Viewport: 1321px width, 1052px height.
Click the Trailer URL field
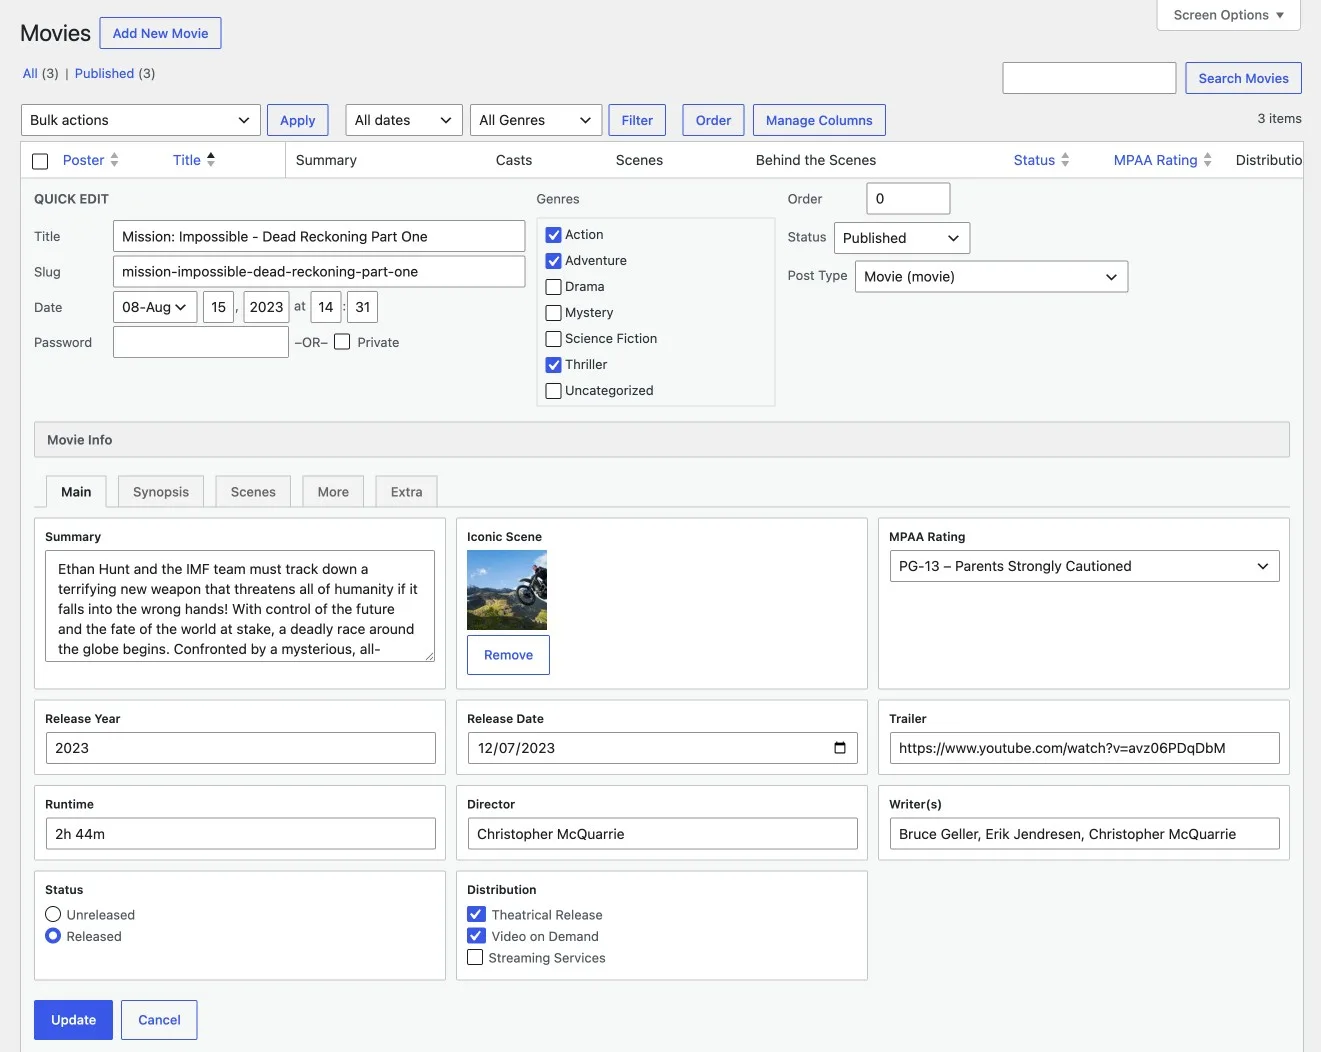pyautogui.click(x=1084, y=748)
